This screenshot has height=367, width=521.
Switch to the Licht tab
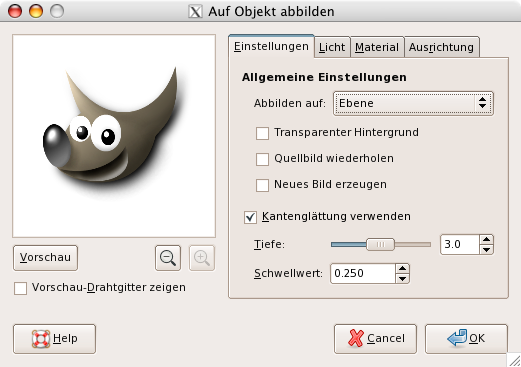[332, 47]
